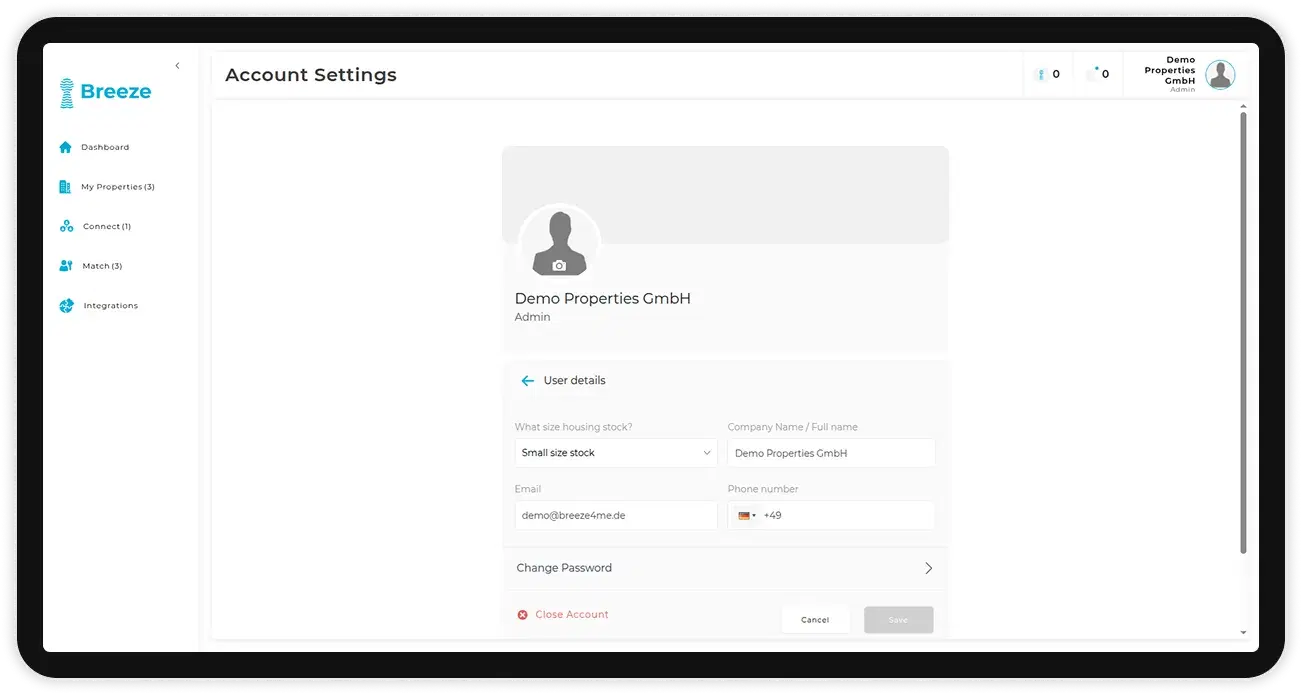This screenshot has height=695, width=1302.
Task: Click the User details heading
Action: click(x=574, y=381)
